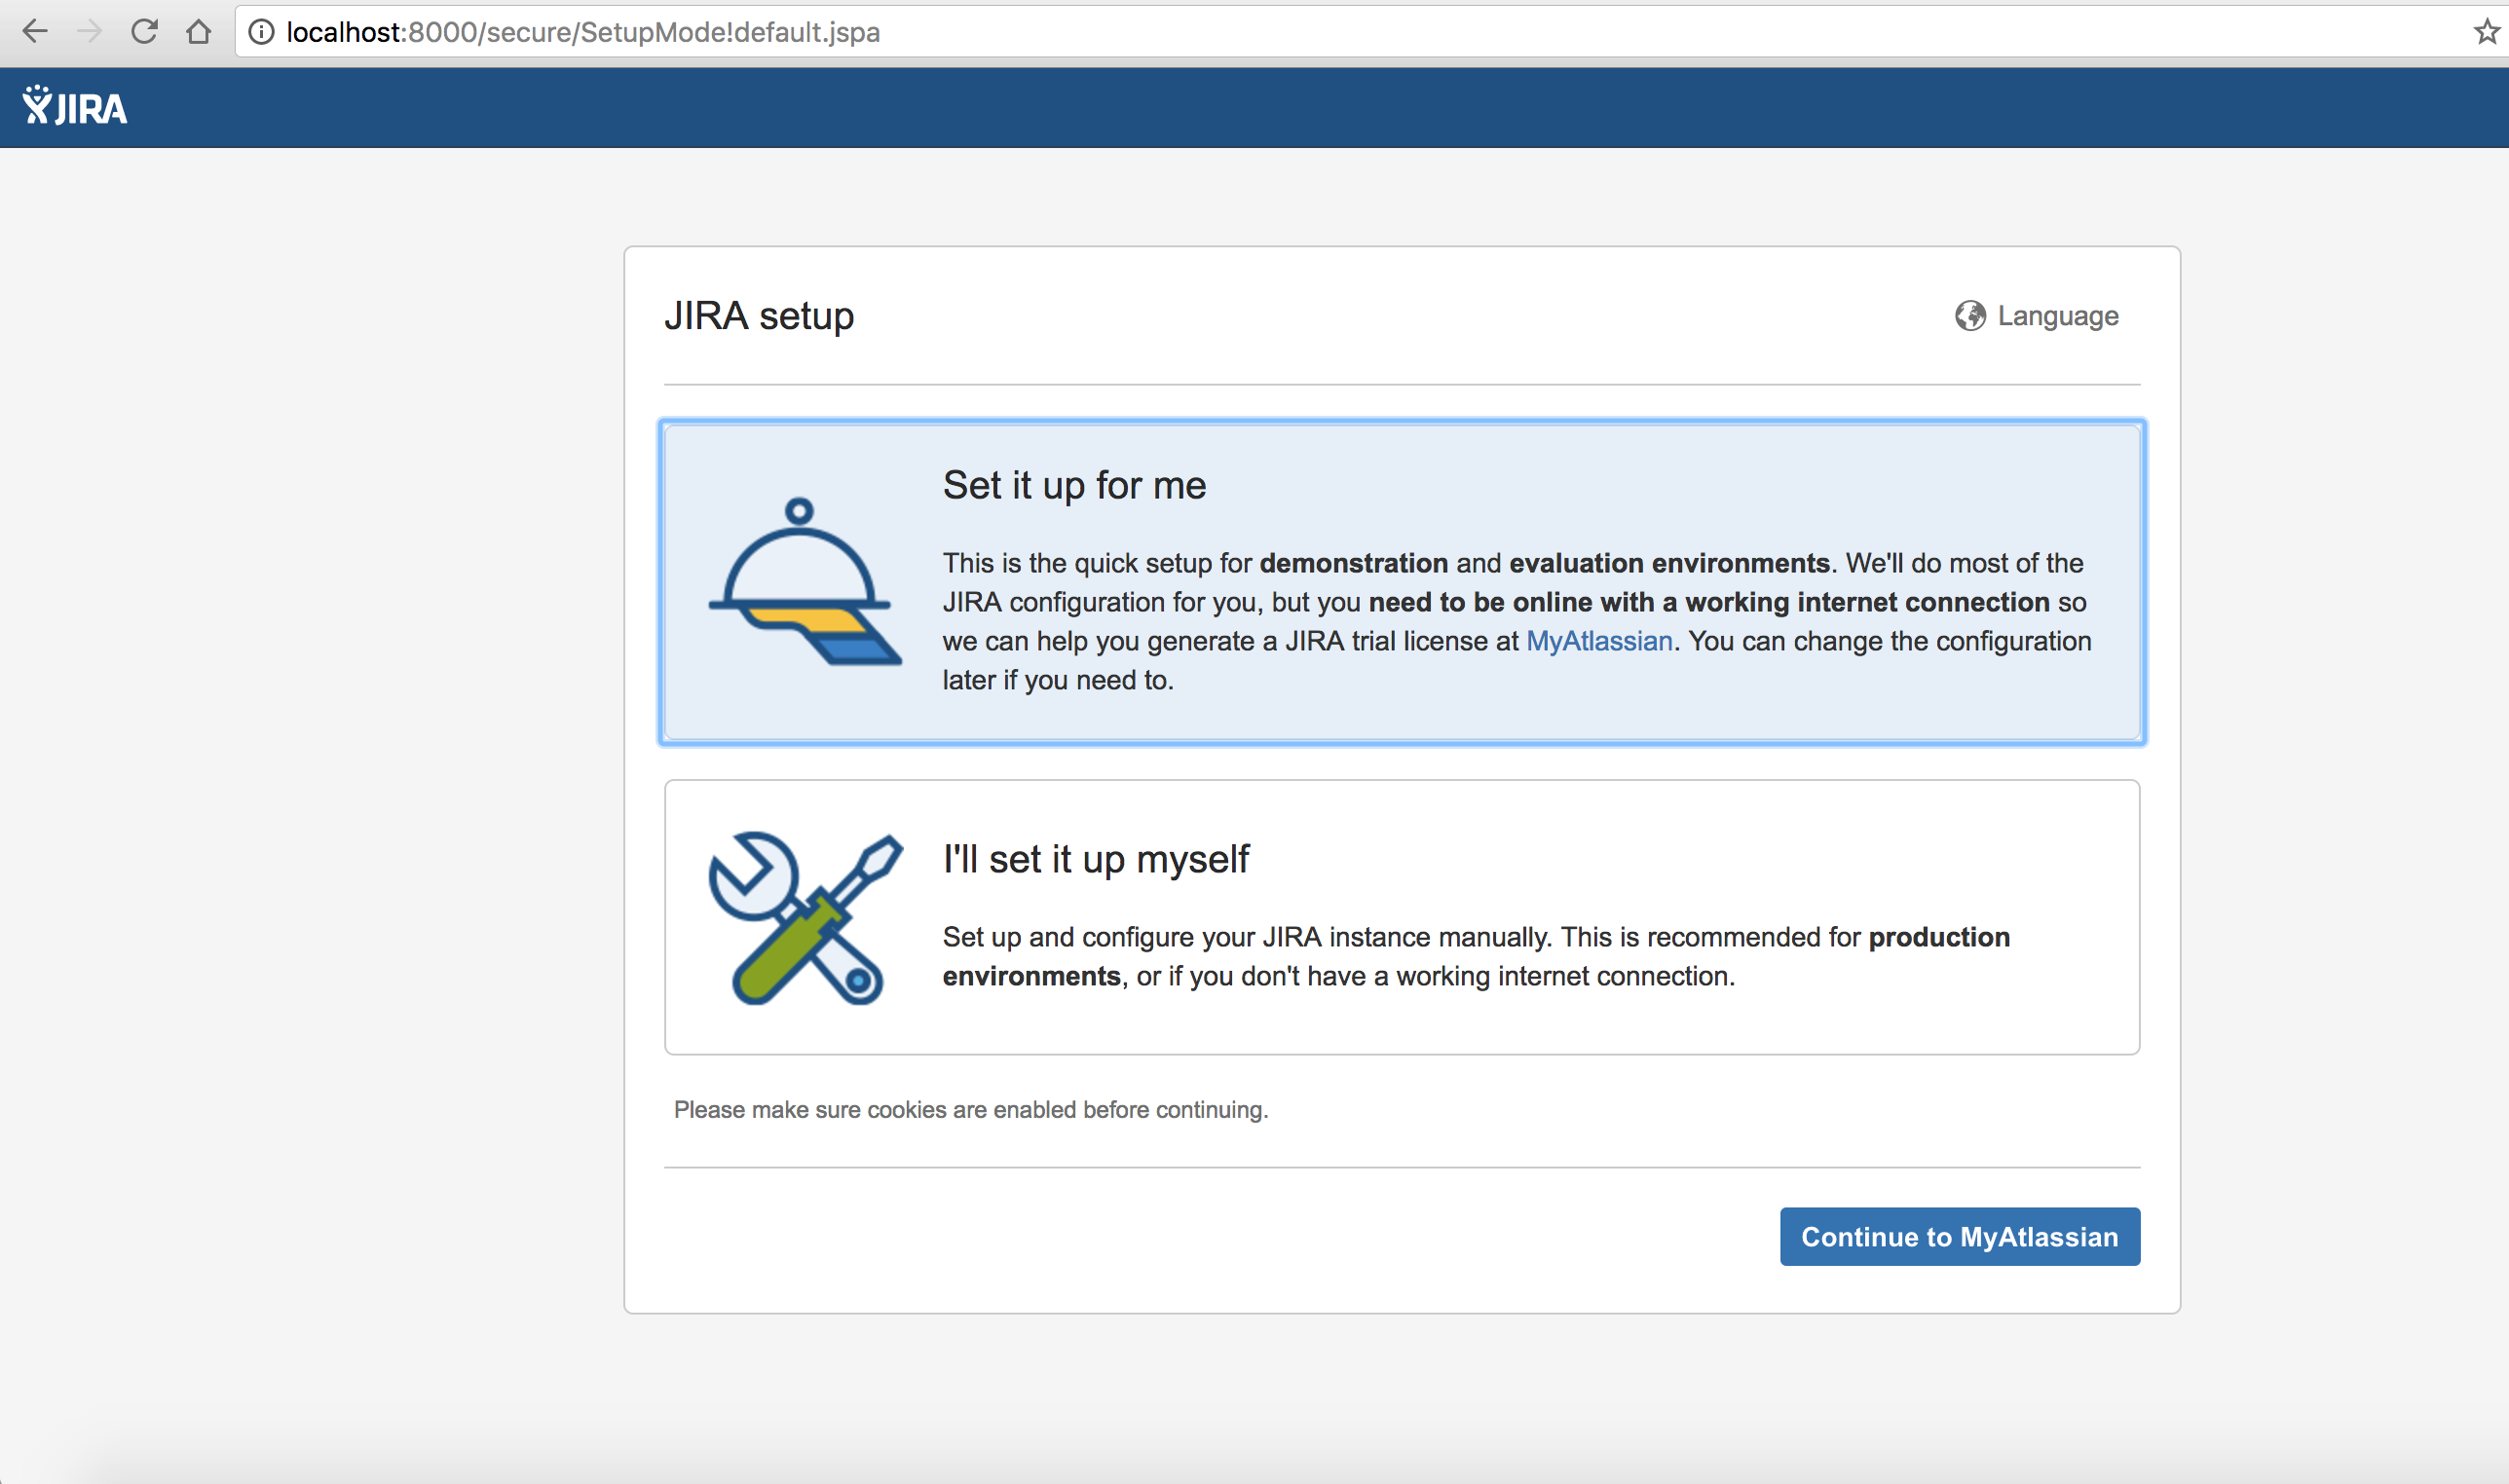
Task: Choose the 'I'll set it up myself' option
Action: 1402,917
